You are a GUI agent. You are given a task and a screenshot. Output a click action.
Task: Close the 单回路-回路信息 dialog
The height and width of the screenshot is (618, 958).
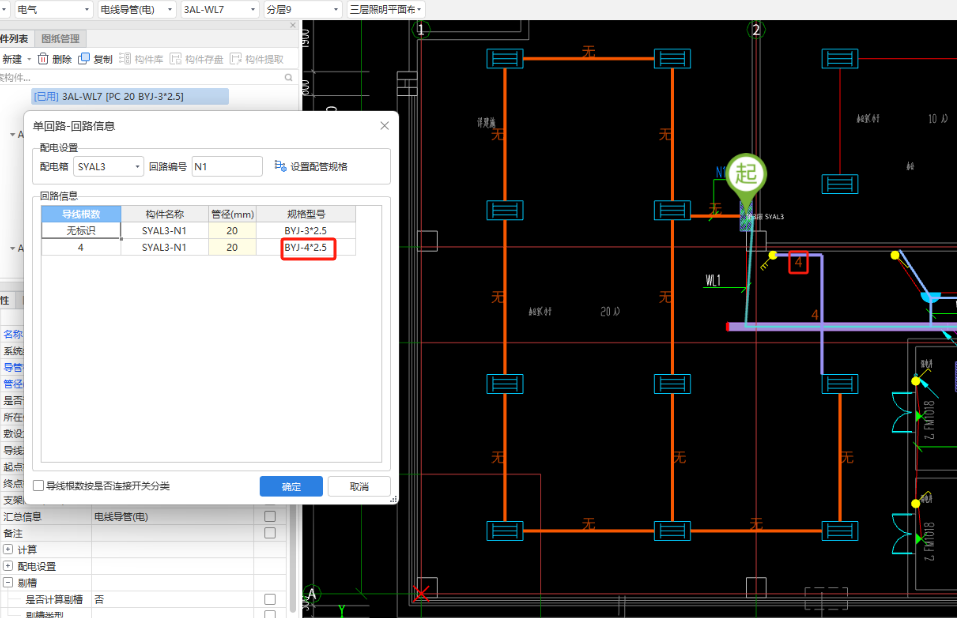coord(384,126)
